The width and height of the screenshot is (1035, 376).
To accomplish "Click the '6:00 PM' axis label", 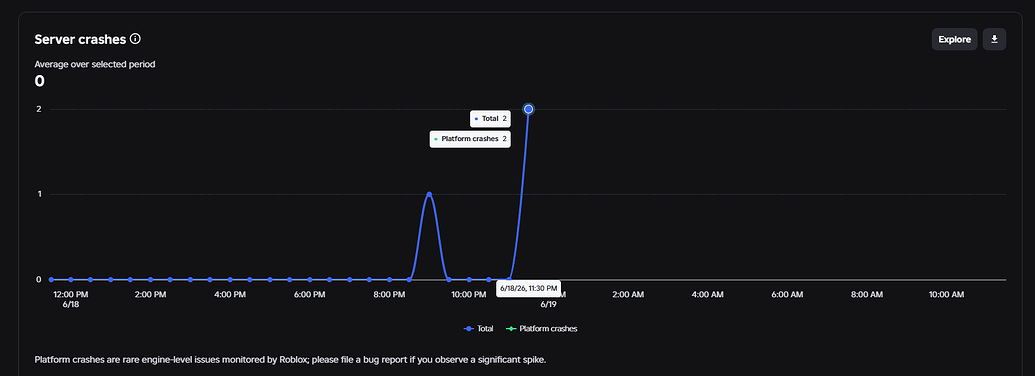I will (310, 294).
